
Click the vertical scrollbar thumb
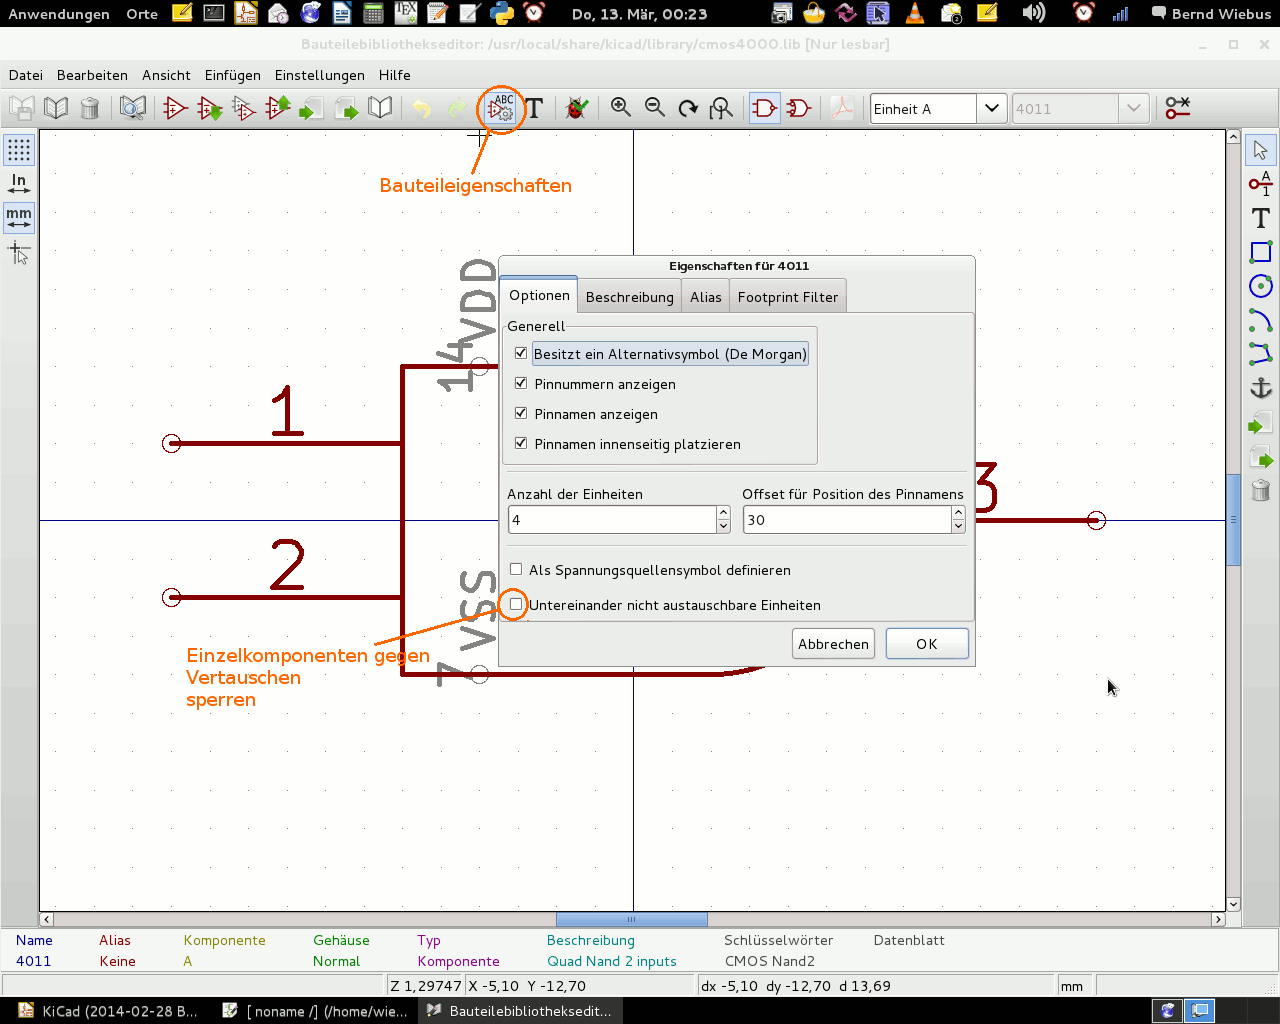tap(1233, 520)
